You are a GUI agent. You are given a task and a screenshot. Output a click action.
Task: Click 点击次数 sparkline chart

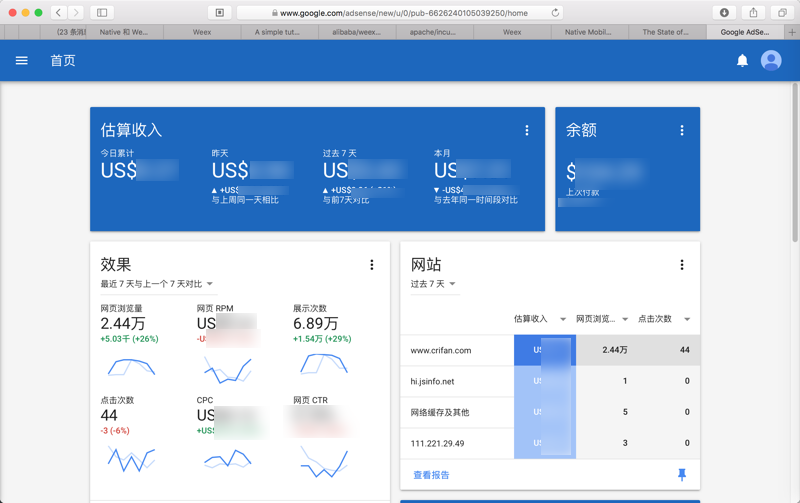(131, 459)
